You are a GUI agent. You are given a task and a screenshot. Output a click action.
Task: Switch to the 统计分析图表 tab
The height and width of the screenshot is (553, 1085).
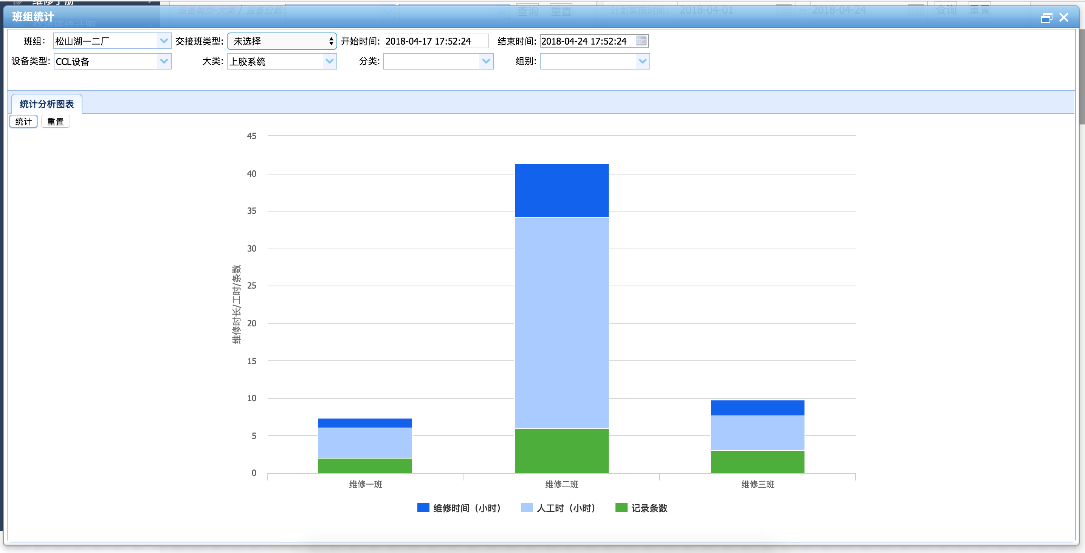click(47, 104)
